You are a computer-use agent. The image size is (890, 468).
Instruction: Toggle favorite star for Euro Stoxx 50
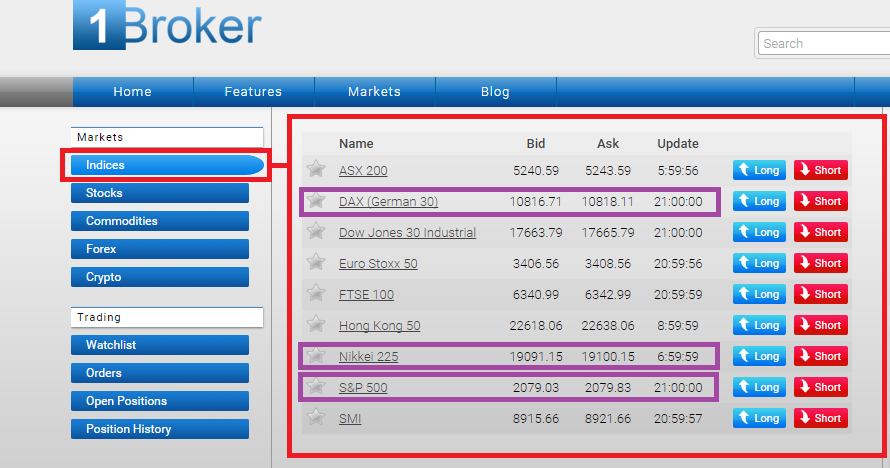point(316,262)
